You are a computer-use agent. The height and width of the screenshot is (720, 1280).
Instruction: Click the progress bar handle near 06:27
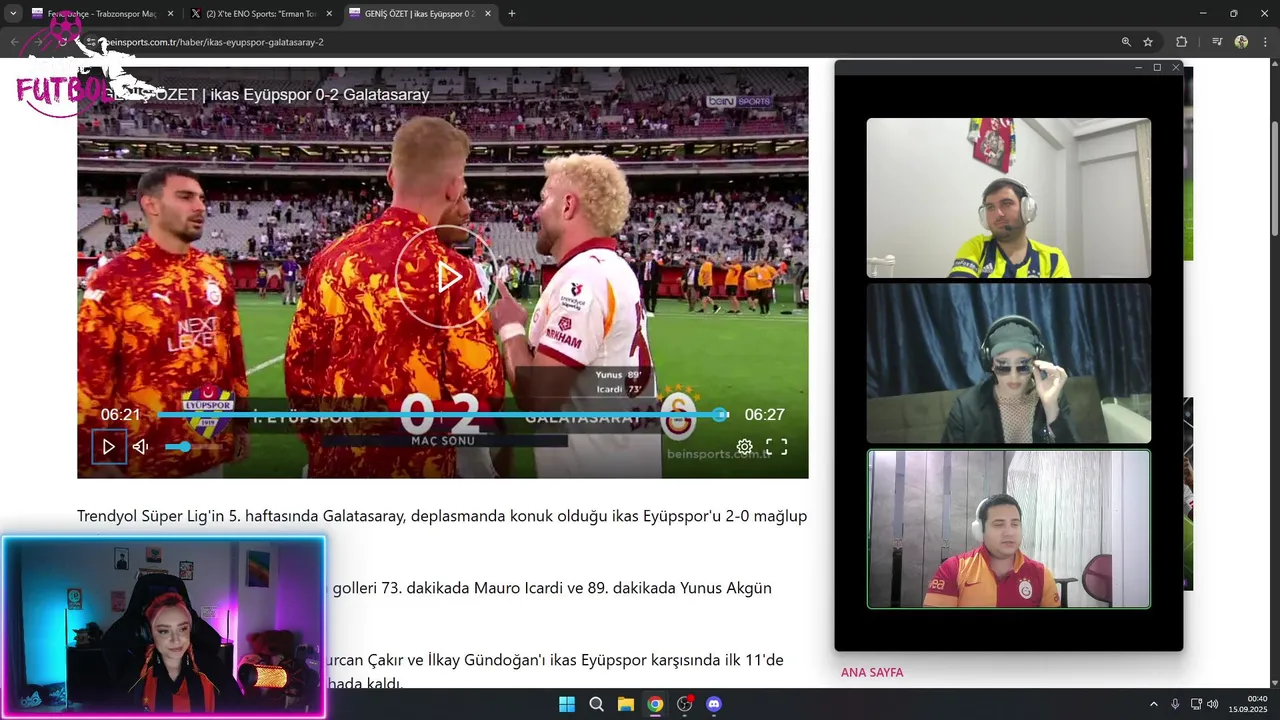[x=720, y=414]
